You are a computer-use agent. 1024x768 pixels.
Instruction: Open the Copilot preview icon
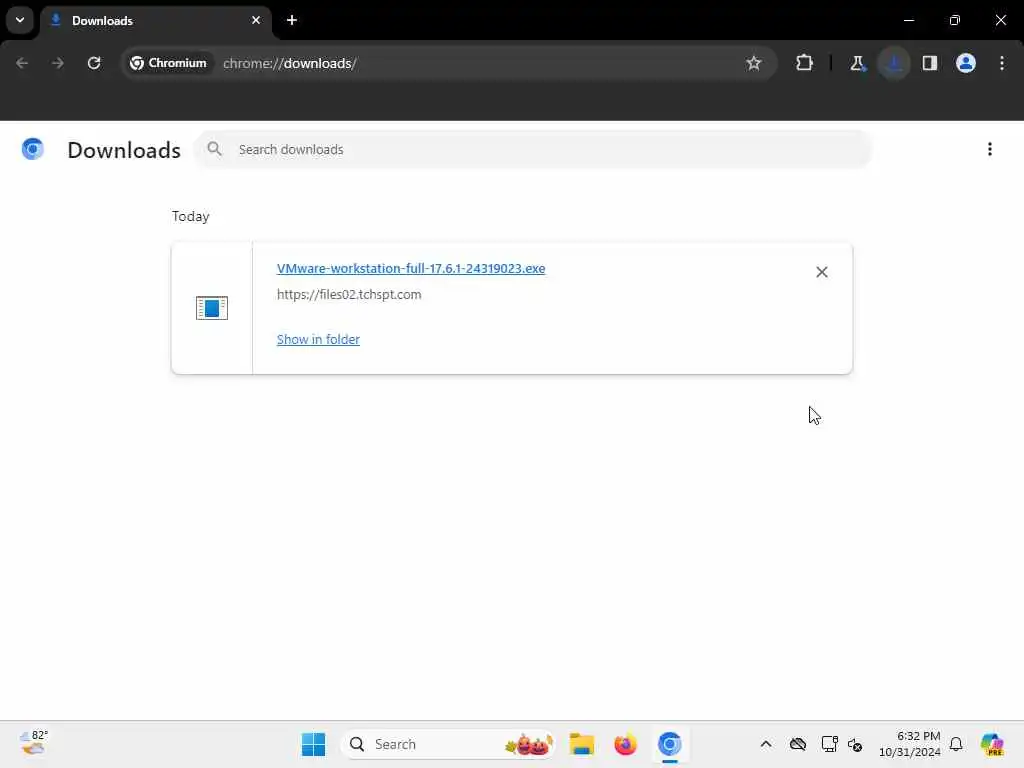[x=992, y=744]
